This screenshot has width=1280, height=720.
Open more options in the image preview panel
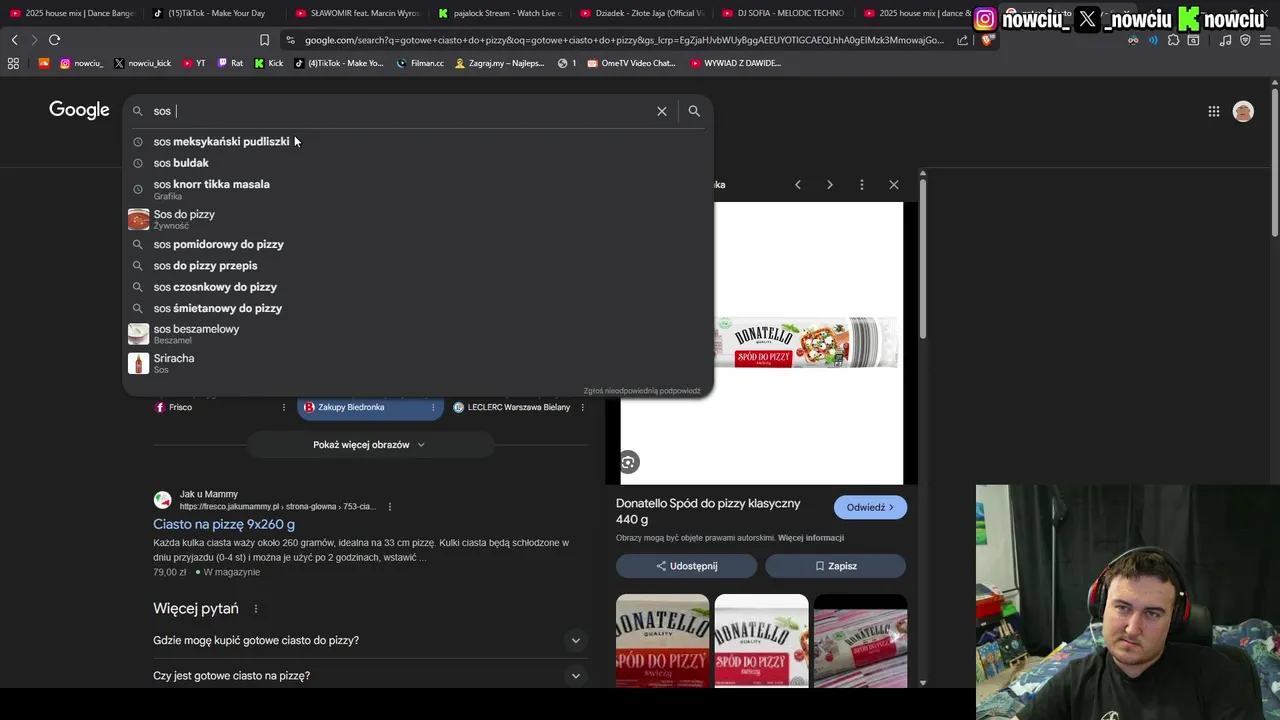pos(861,185)
